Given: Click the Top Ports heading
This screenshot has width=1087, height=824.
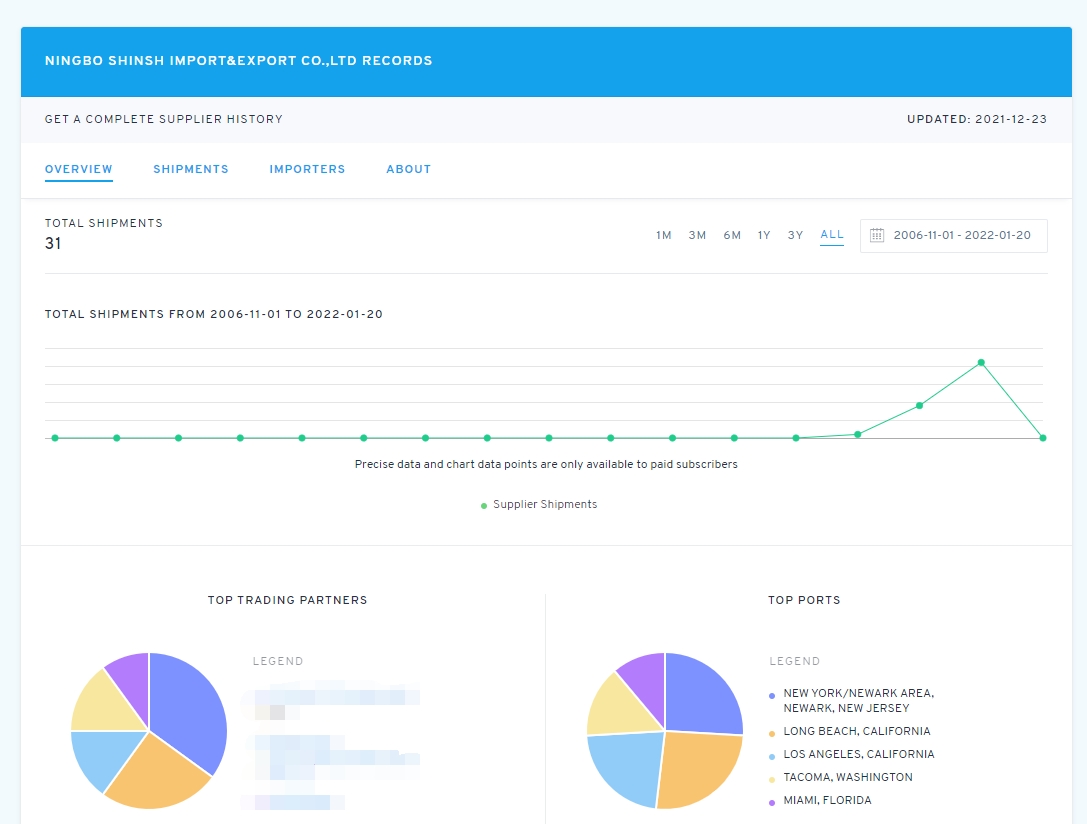Looking at the screenshot, I should point(804,600).
